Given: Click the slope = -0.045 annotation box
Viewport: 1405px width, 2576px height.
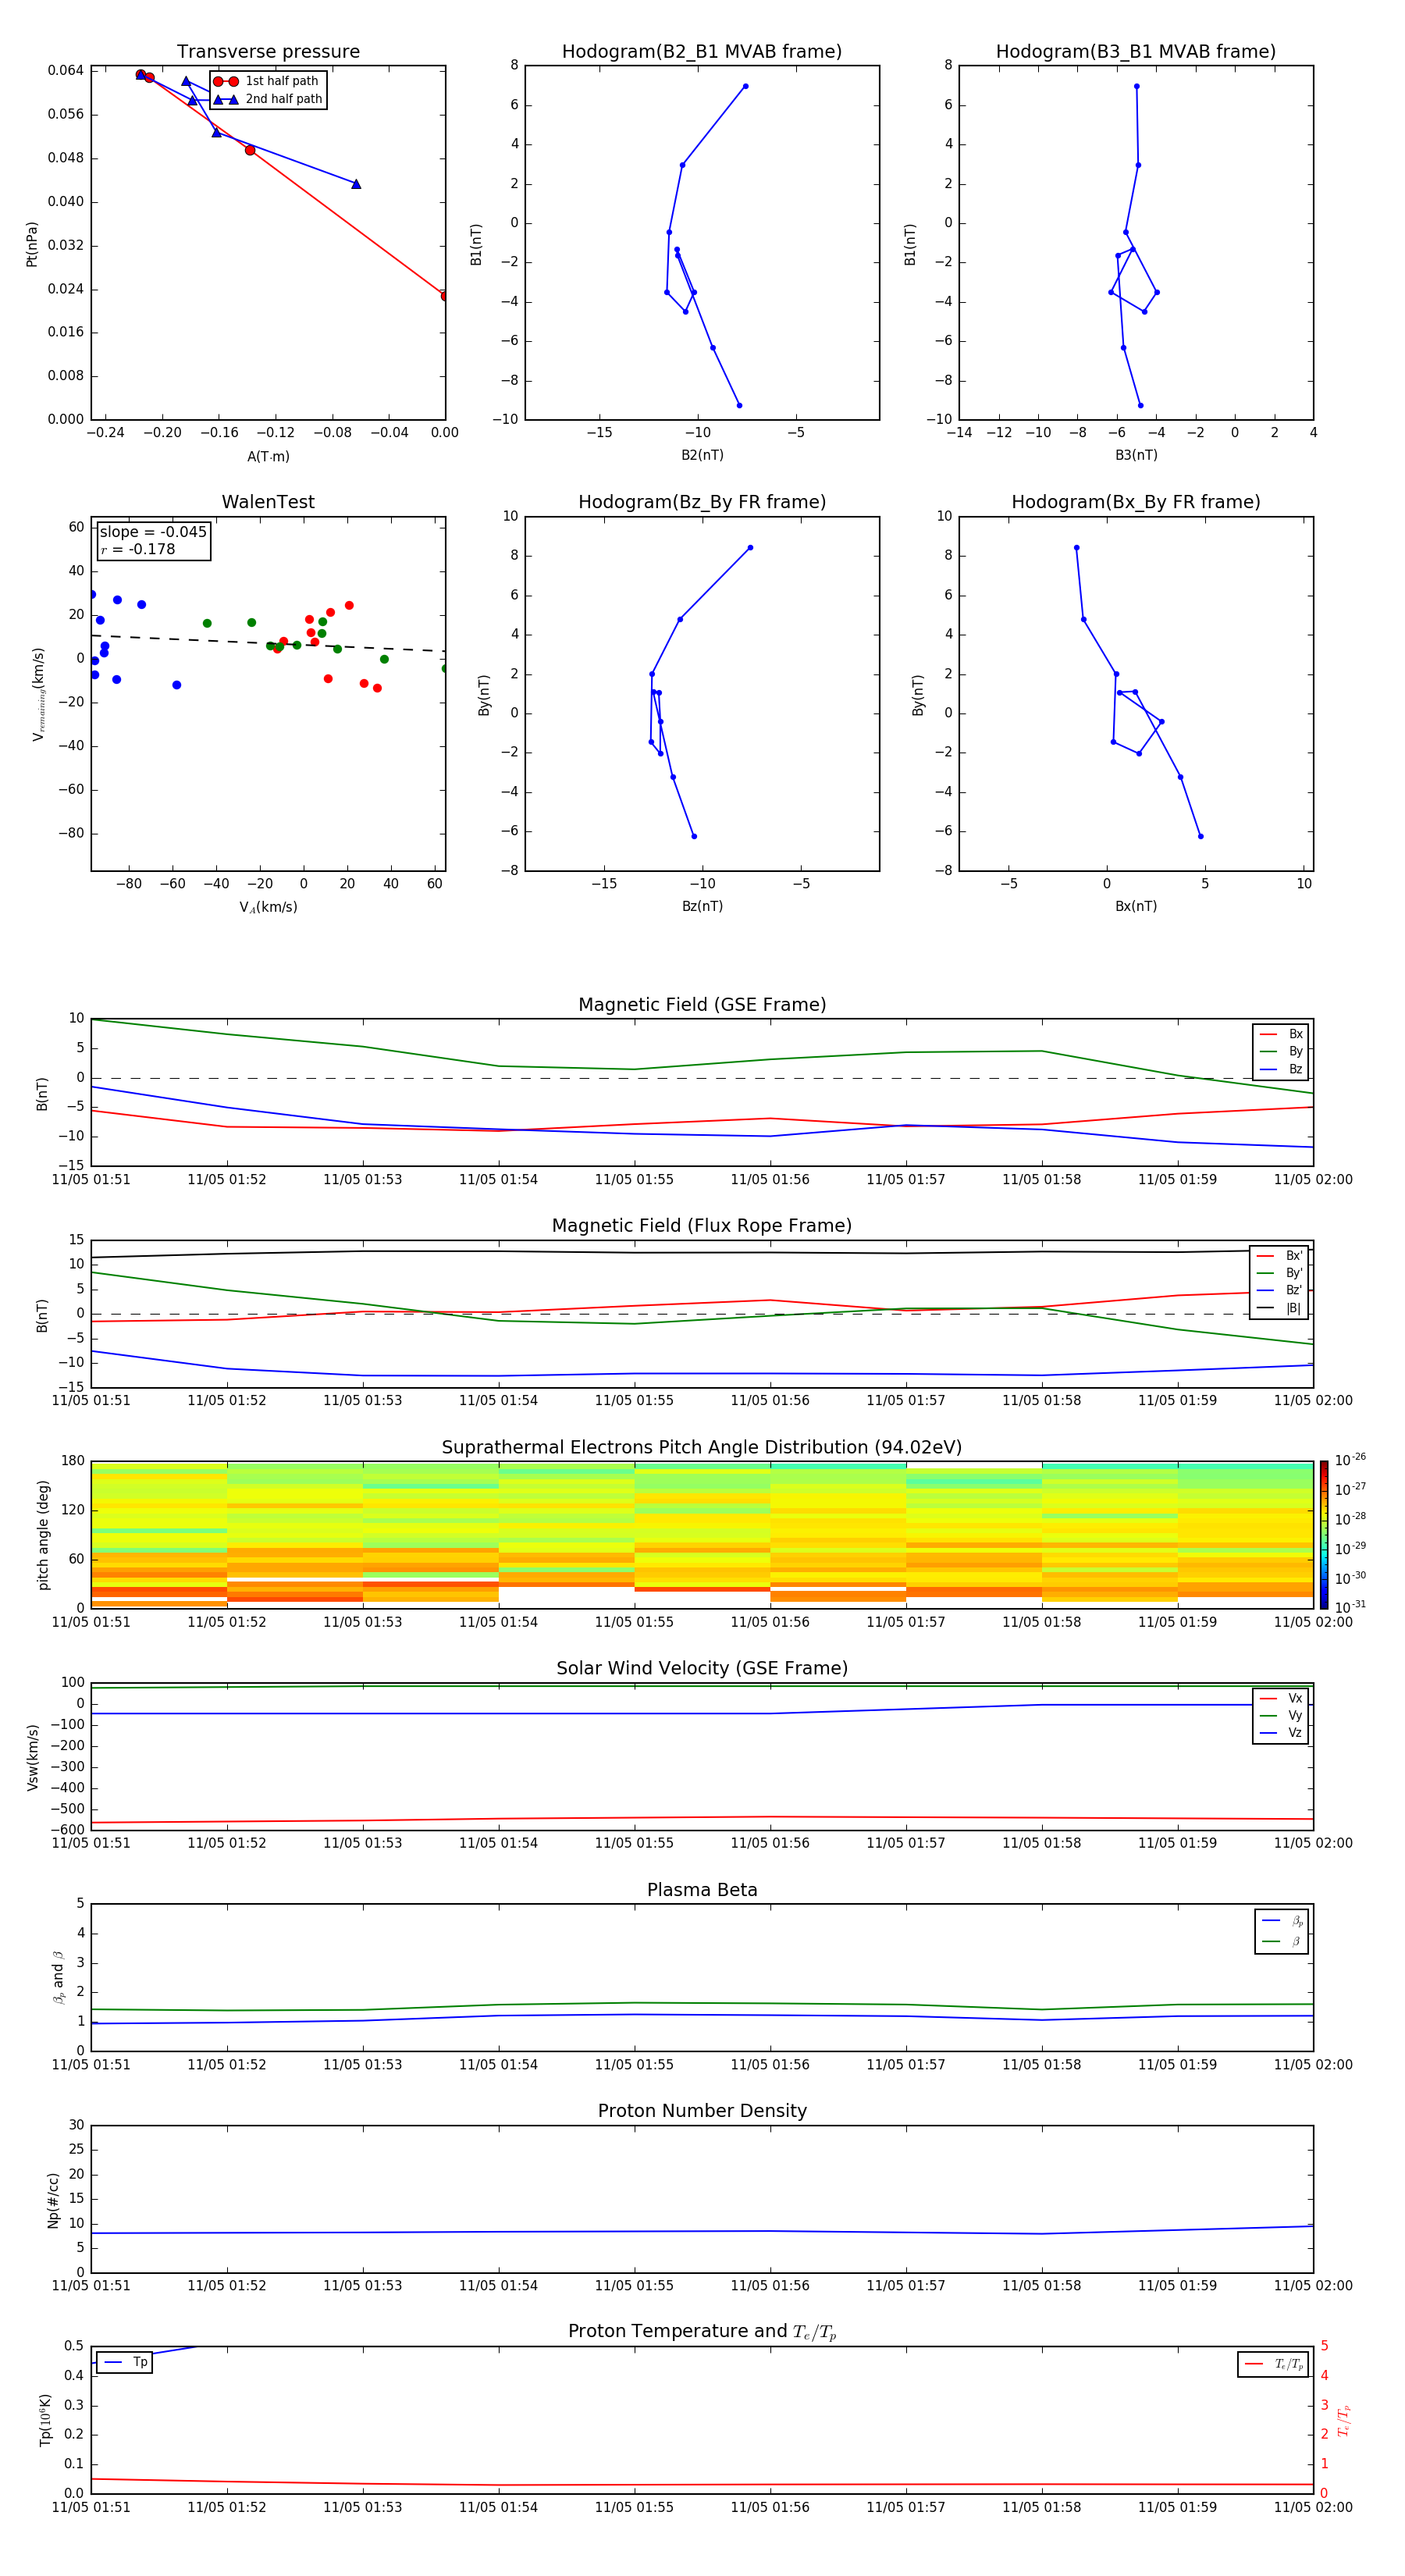Looking at the screenshot, I should coord(153,540).
